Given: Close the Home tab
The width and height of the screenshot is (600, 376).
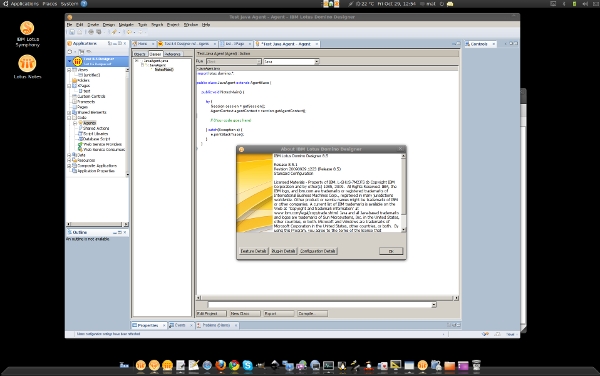Looking at the screenshot, I should coord(153,44).
